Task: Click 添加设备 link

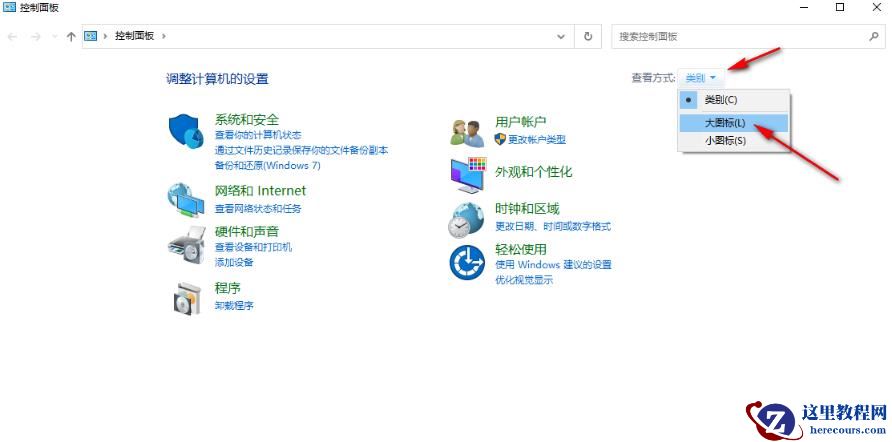Action: [234, 262]
